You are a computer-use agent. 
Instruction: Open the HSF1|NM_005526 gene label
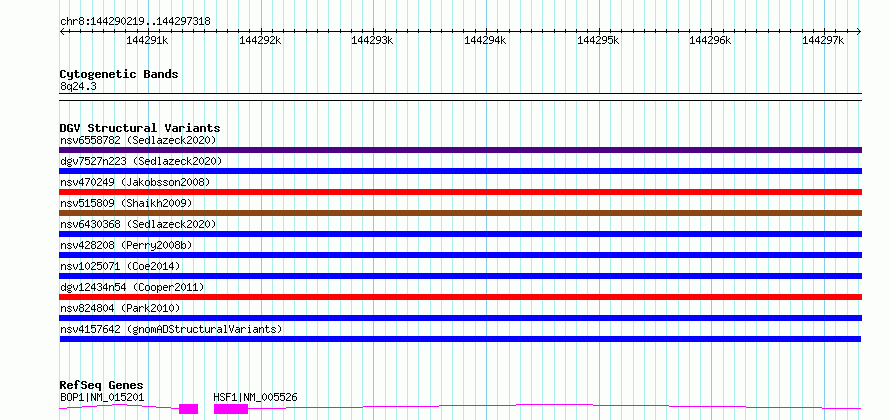pos(255,397)
